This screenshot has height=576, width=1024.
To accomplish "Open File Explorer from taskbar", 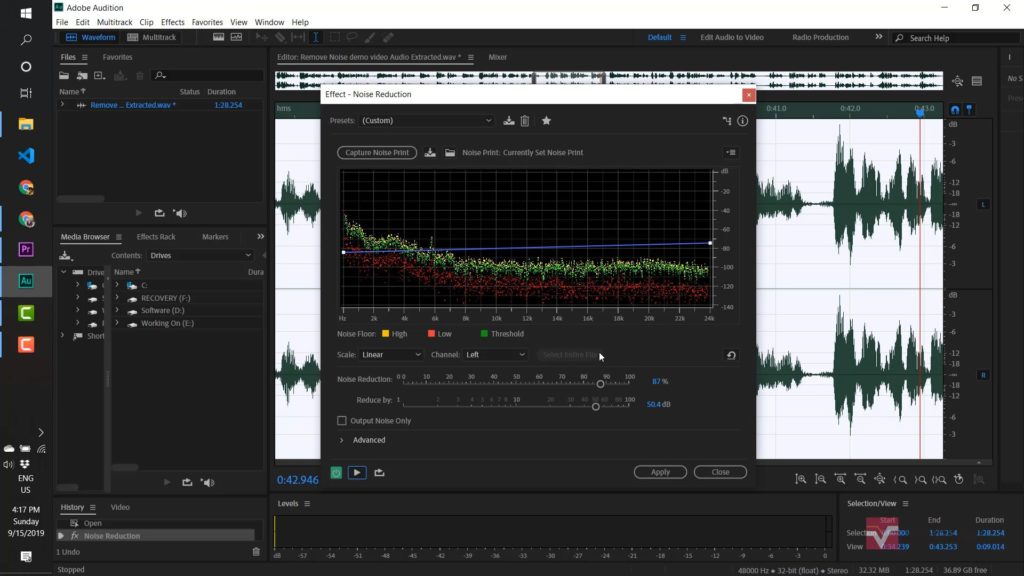I will click(26, 124).
